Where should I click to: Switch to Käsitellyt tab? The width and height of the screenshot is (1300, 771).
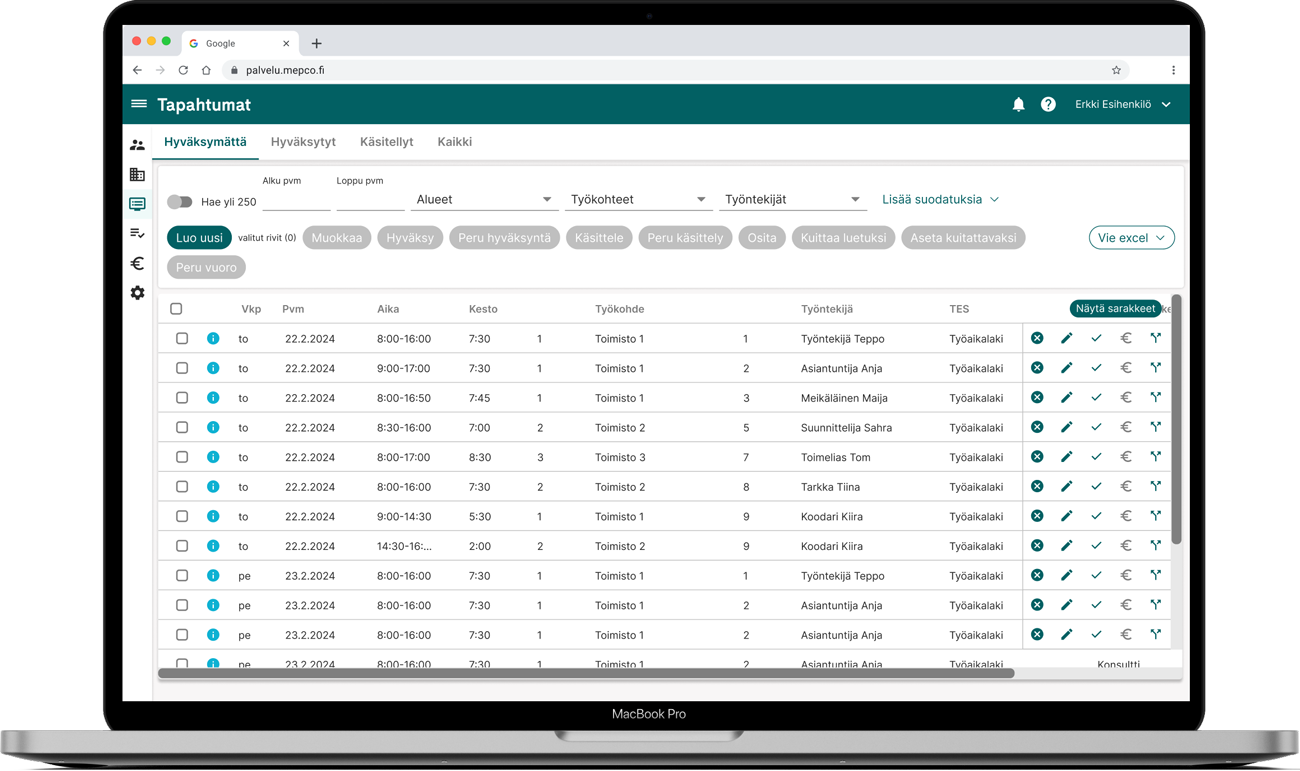(x=387, y=142)
